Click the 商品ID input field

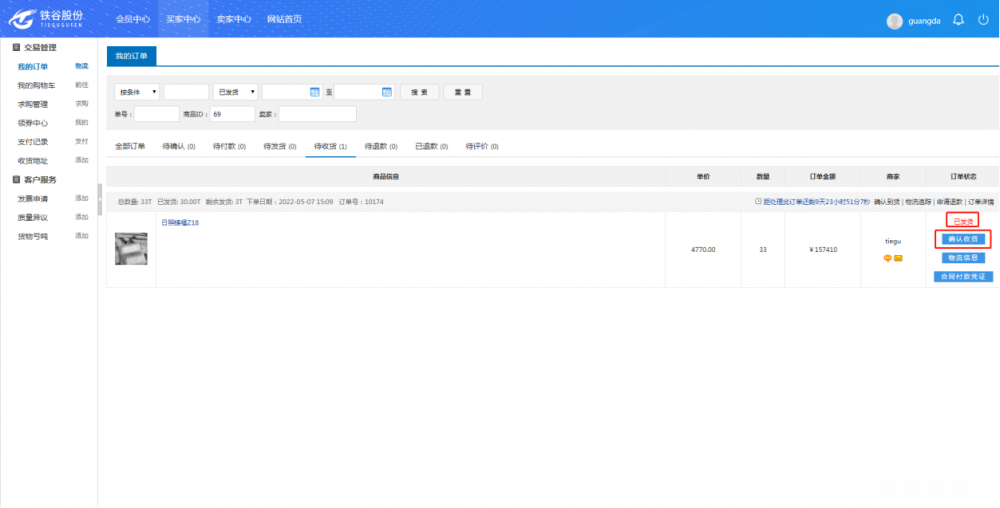[232, 114]
